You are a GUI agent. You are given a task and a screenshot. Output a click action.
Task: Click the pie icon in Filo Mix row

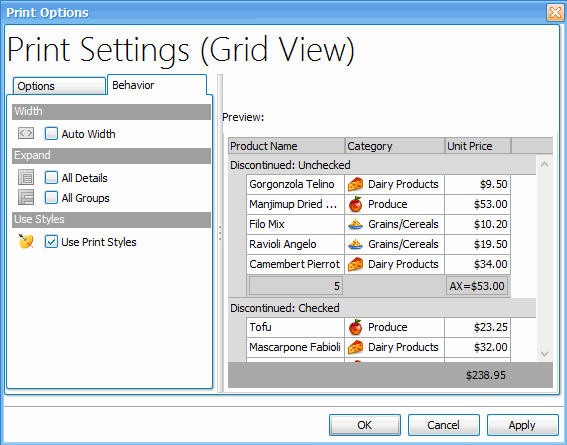[x=355, y=224]
